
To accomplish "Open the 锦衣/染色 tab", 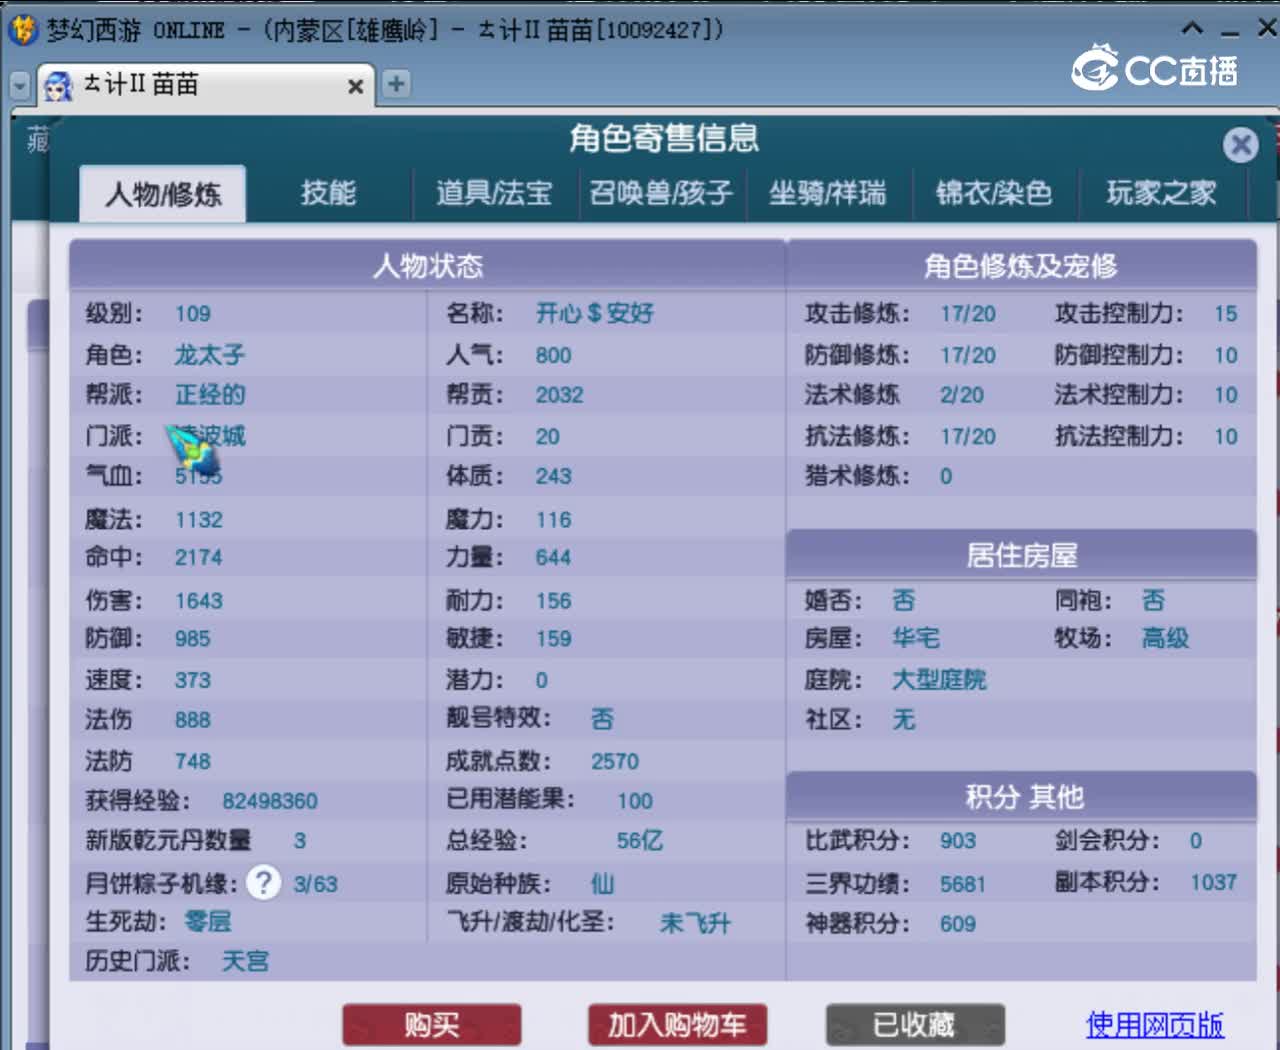I will 994,193.
